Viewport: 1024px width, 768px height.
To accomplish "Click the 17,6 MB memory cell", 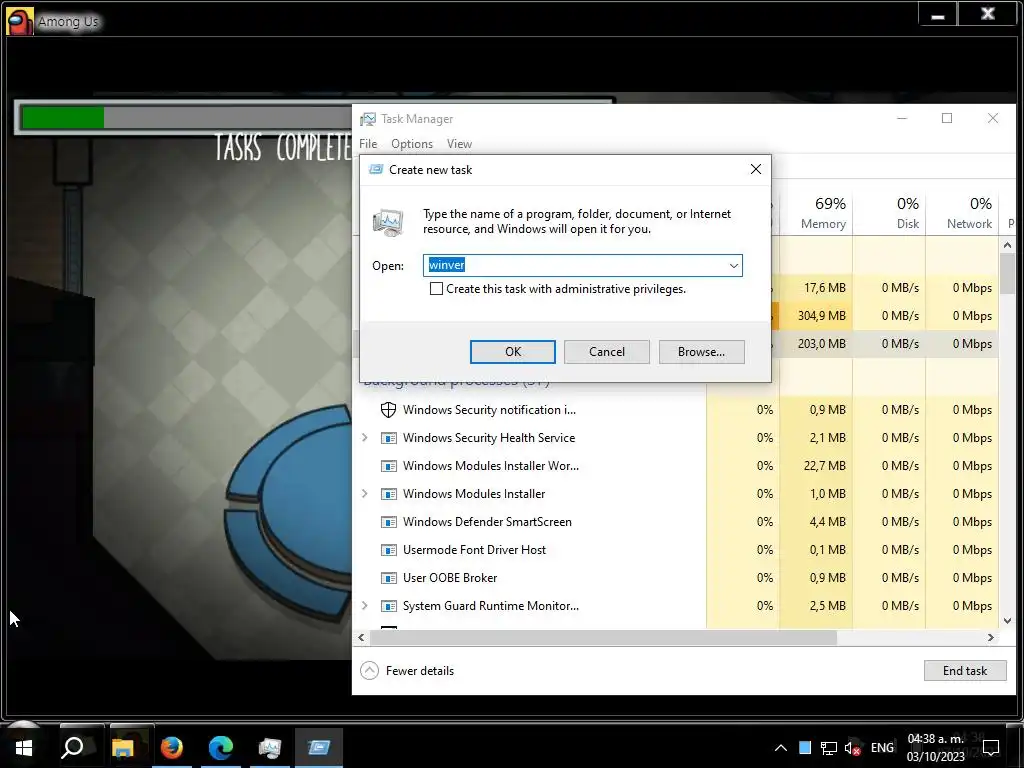I will 816,288.
